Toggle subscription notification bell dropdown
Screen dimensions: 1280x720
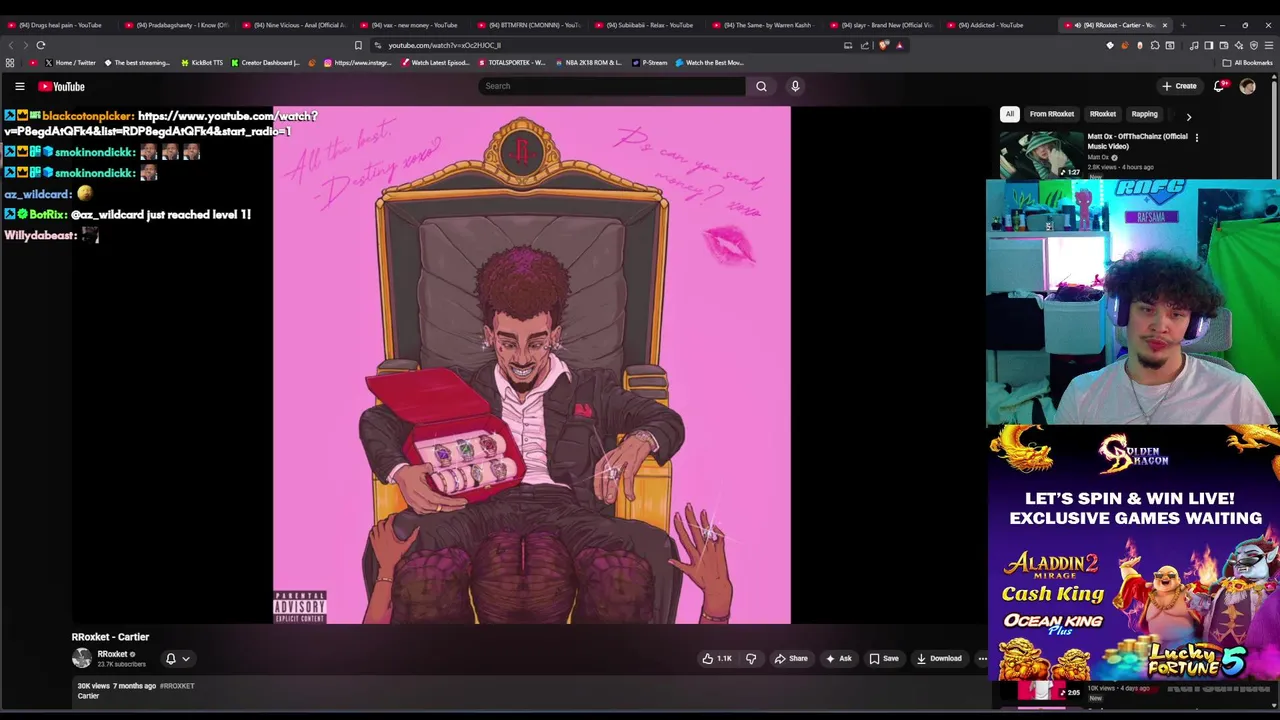click(x=177, y=658)
